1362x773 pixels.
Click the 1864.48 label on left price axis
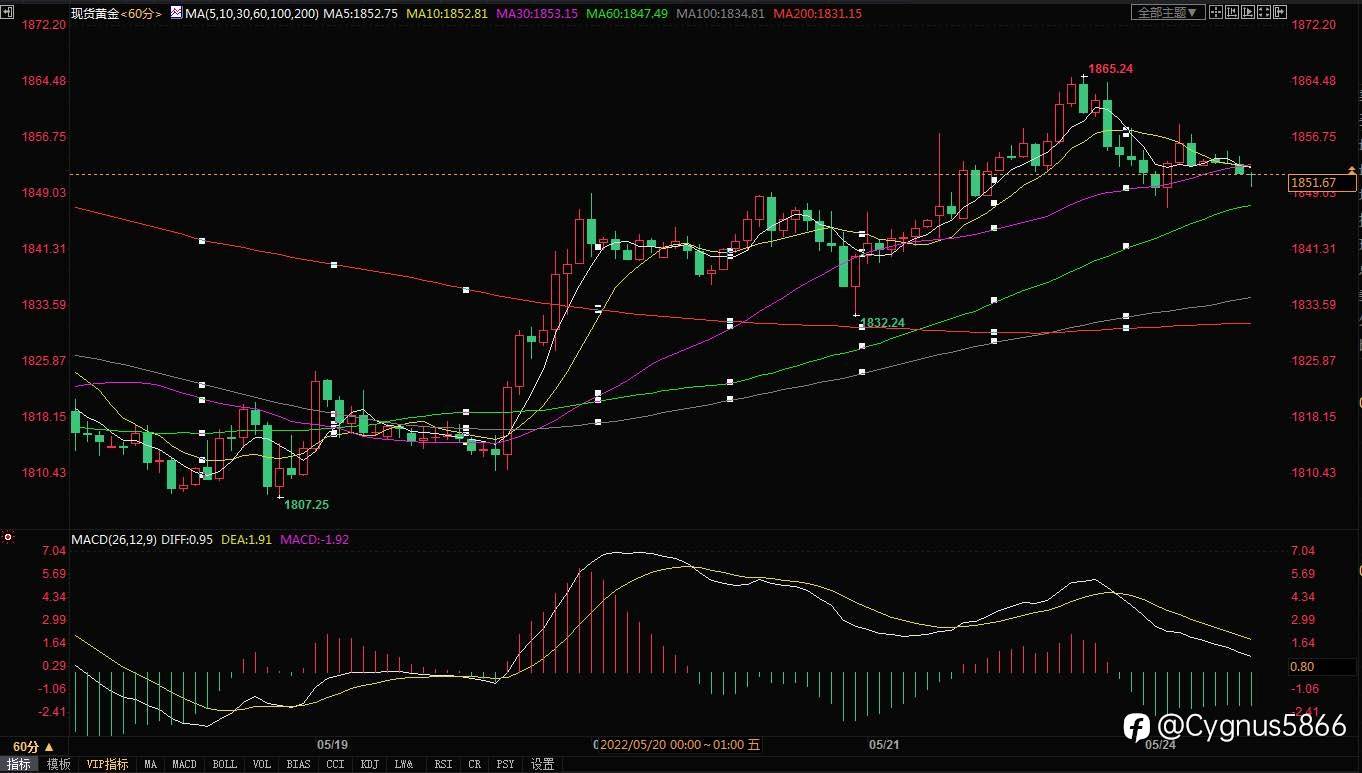coord(44,81)
